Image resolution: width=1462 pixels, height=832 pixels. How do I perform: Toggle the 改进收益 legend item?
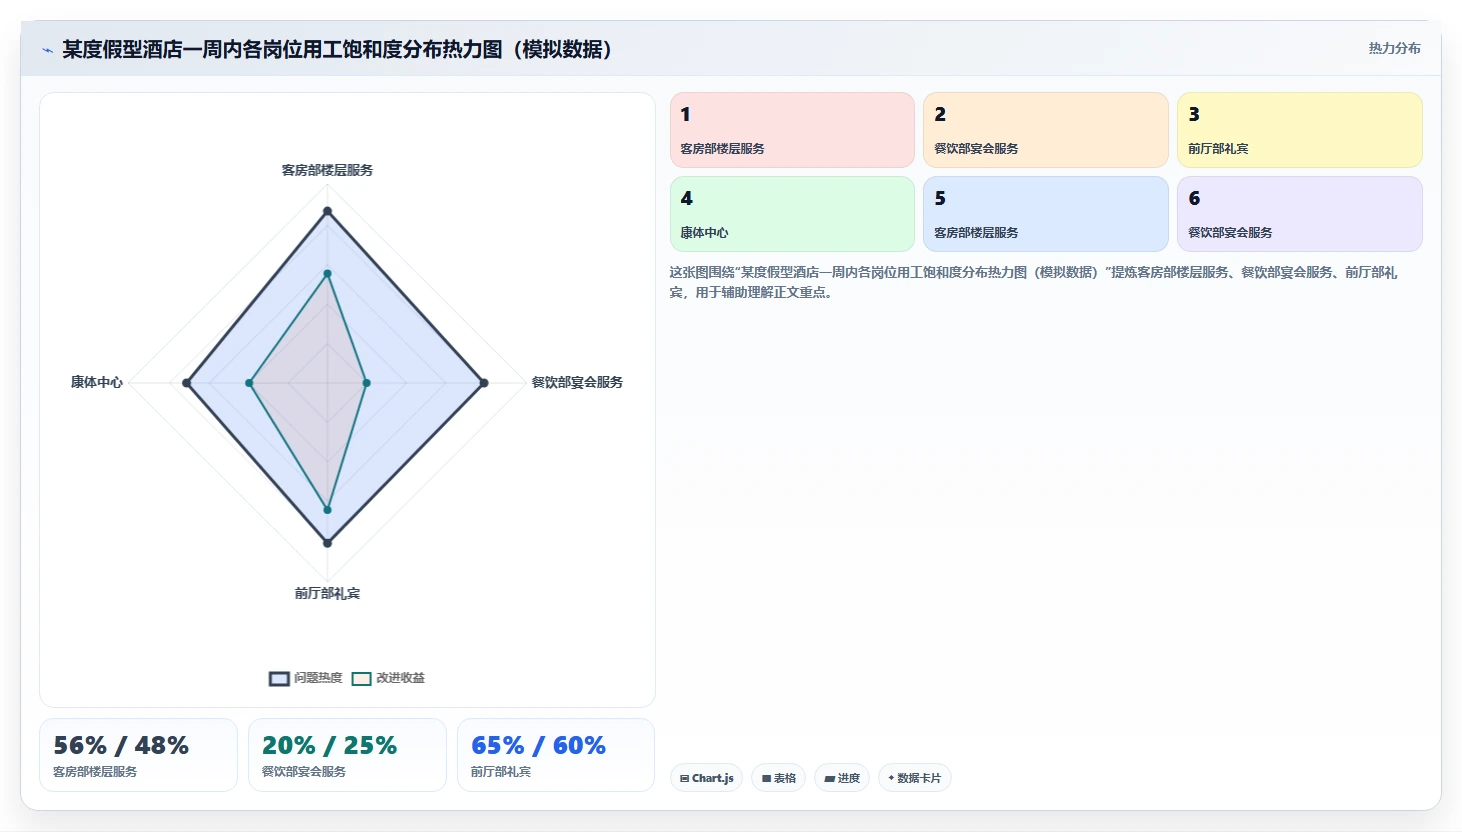tap(388, 678)
